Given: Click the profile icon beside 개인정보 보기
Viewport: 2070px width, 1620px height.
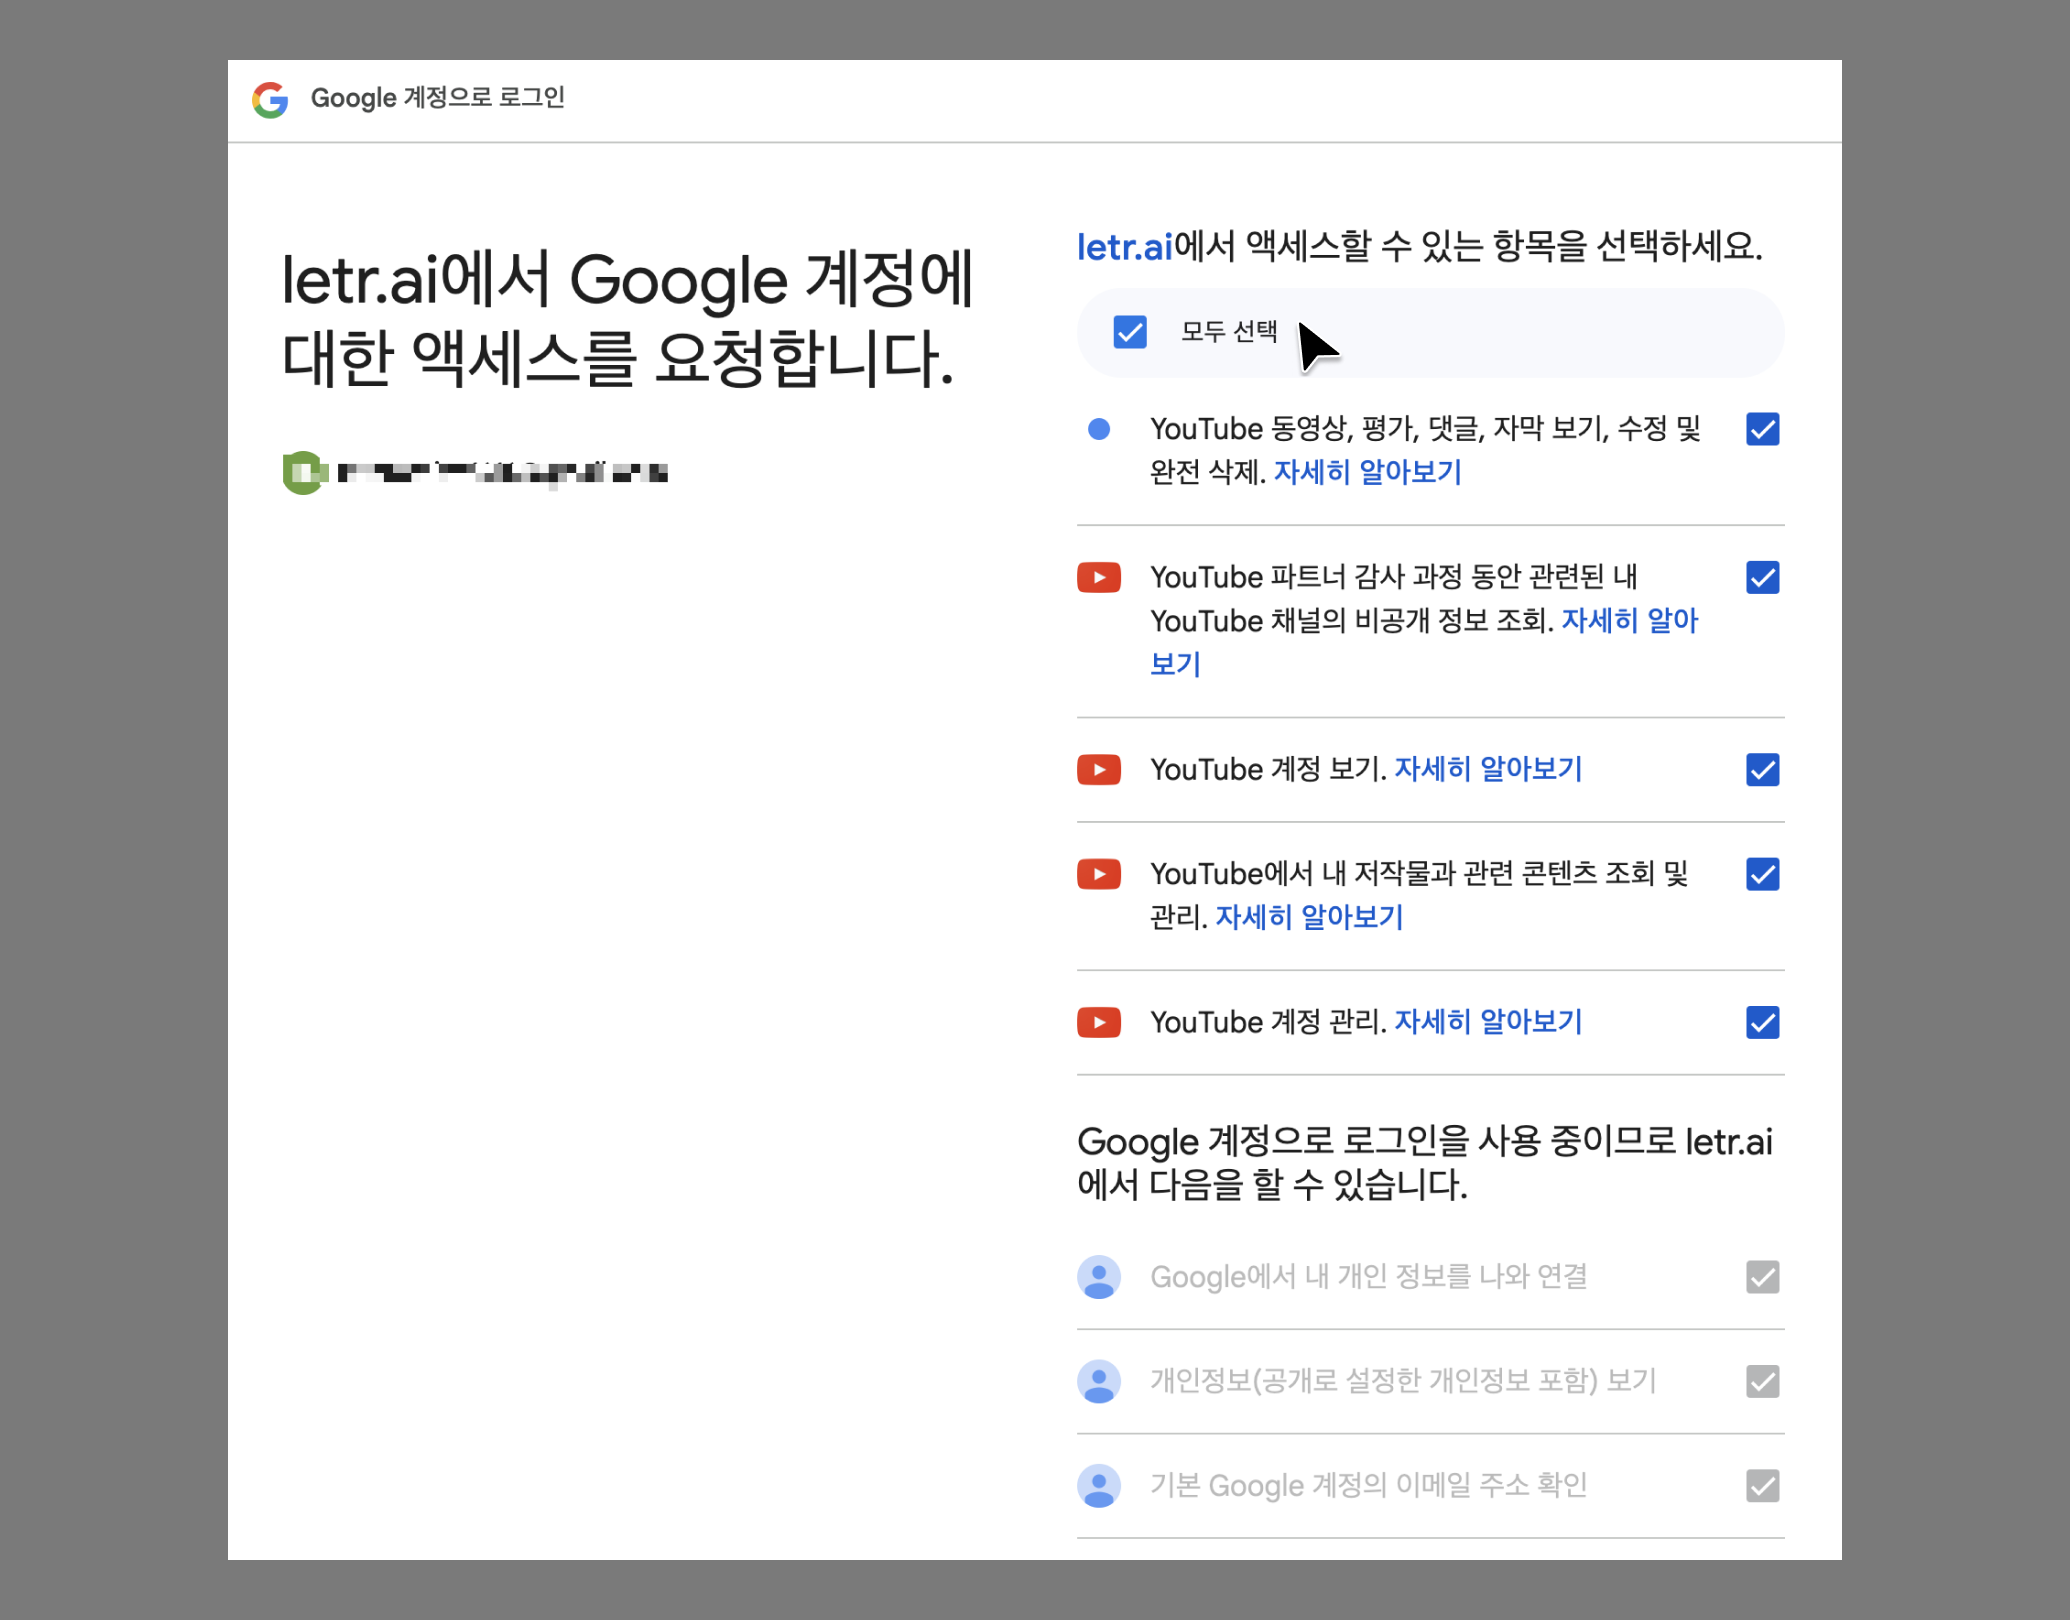Looking at the screenshot, I should [x=1098, y=1381].
